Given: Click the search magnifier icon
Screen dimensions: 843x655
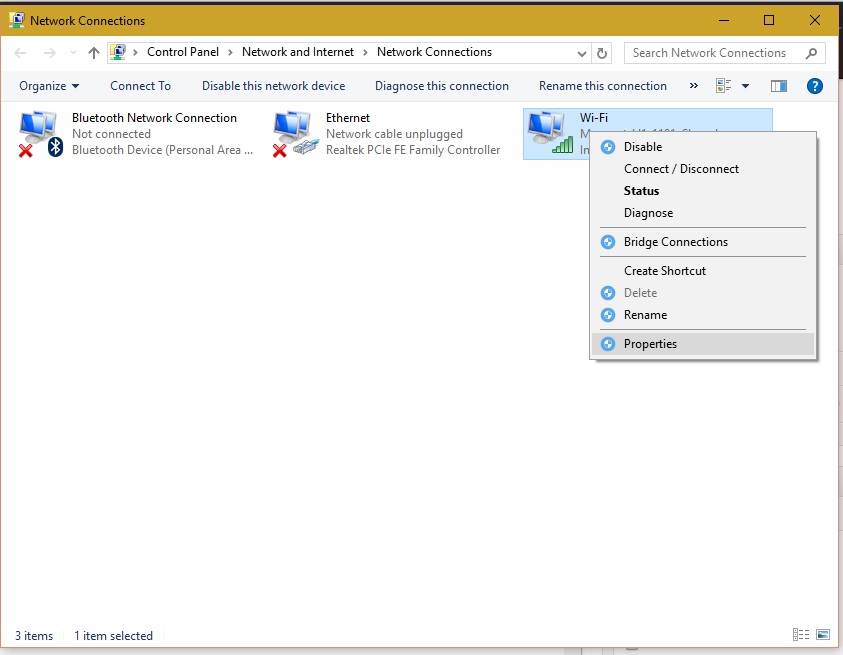Looking at the screenshot, I should tap(811, 53).
